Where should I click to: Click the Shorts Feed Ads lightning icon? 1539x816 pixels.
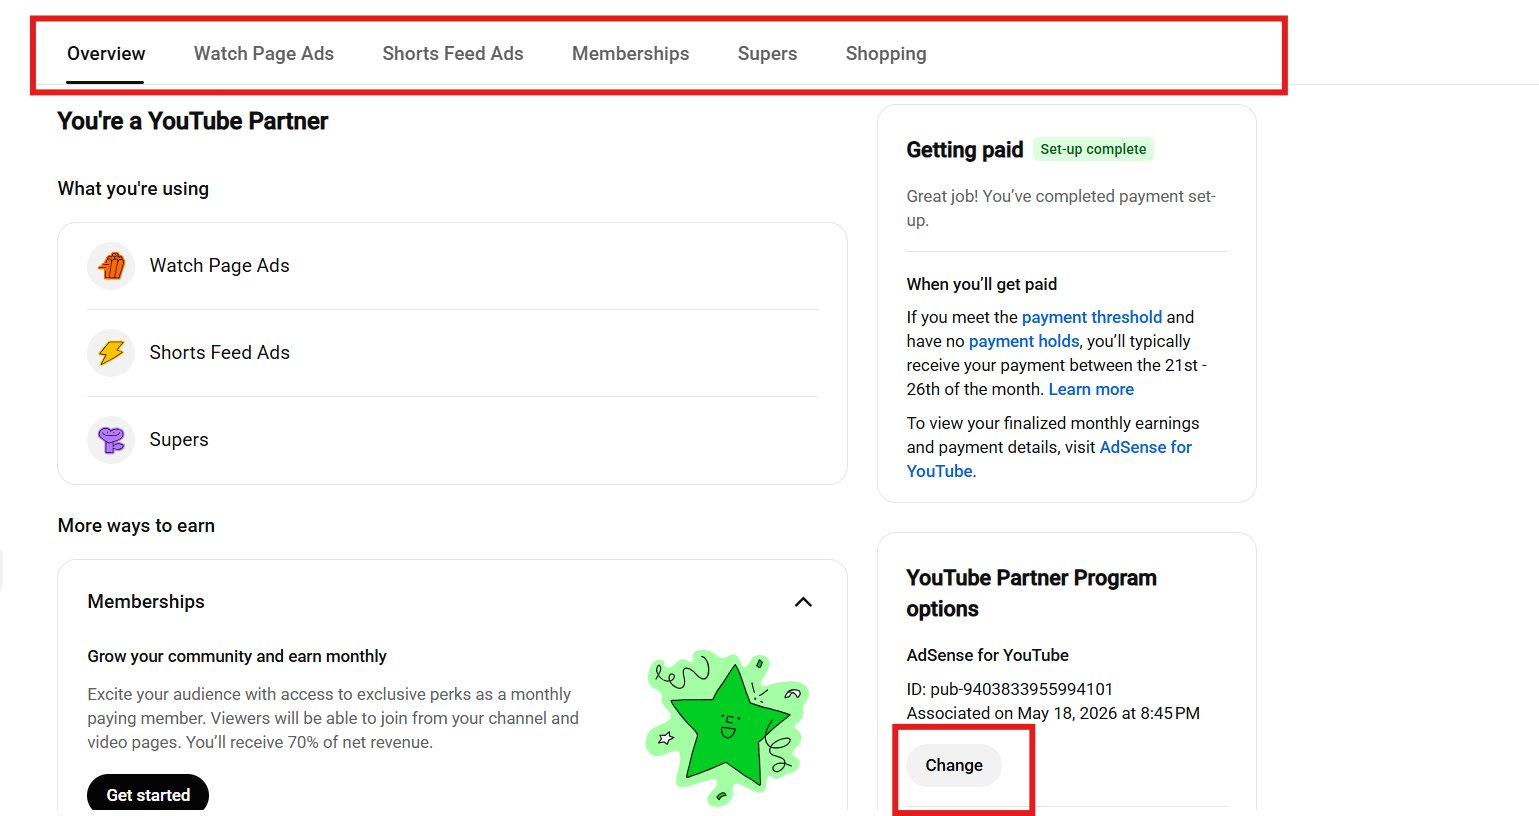[x=111, y=353]
